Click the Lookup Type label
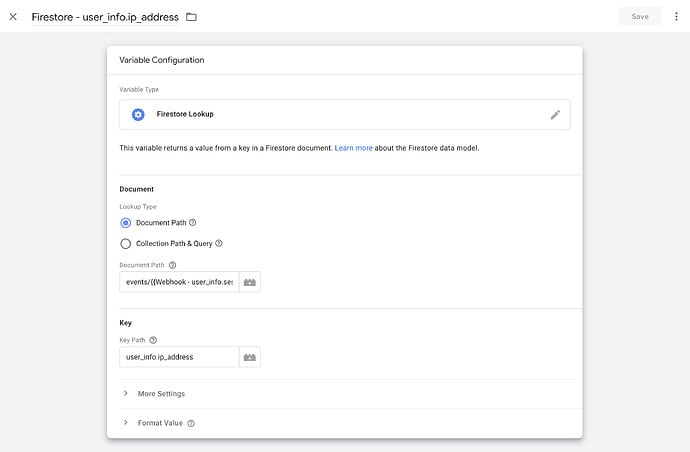 point(138,206)
